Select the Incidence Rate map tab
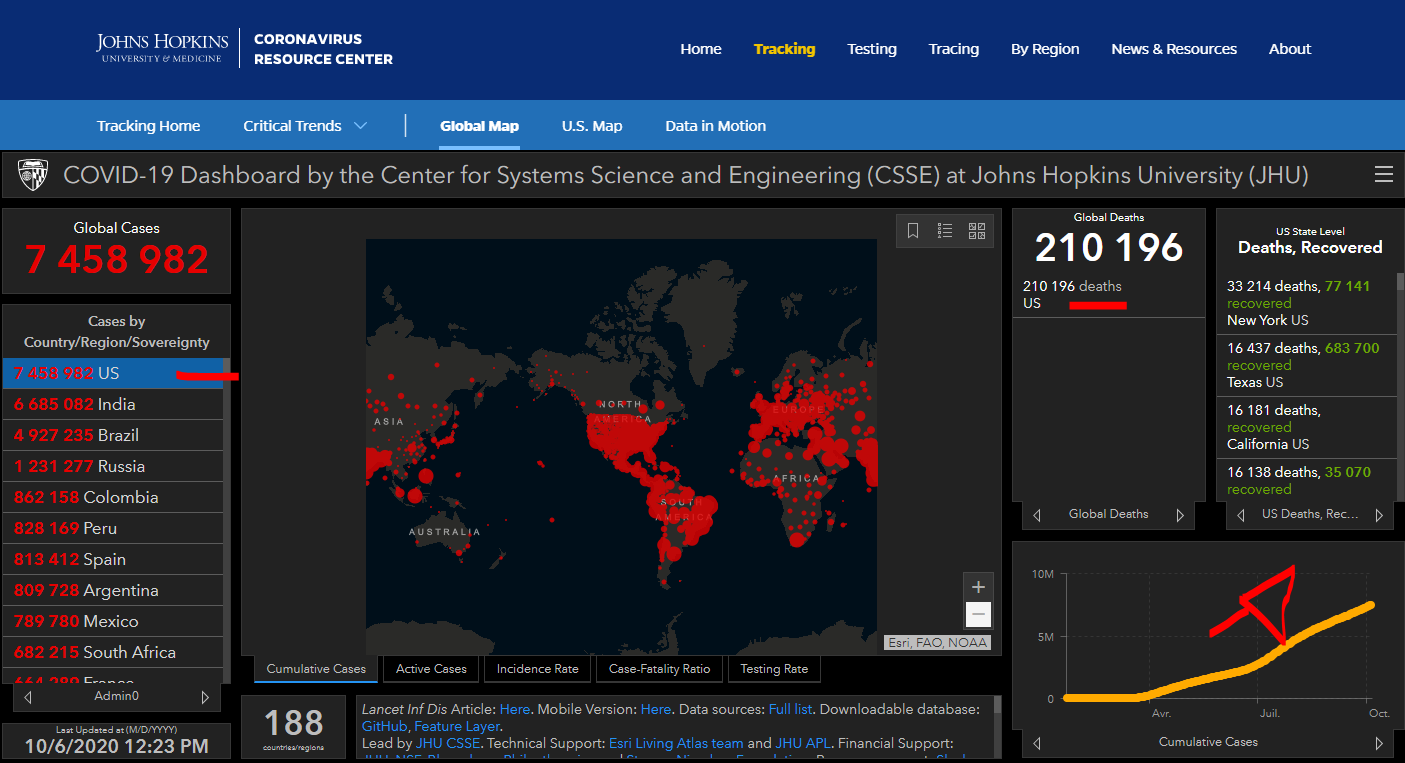This screenshot has height=763, width=1405. (538, 669)
